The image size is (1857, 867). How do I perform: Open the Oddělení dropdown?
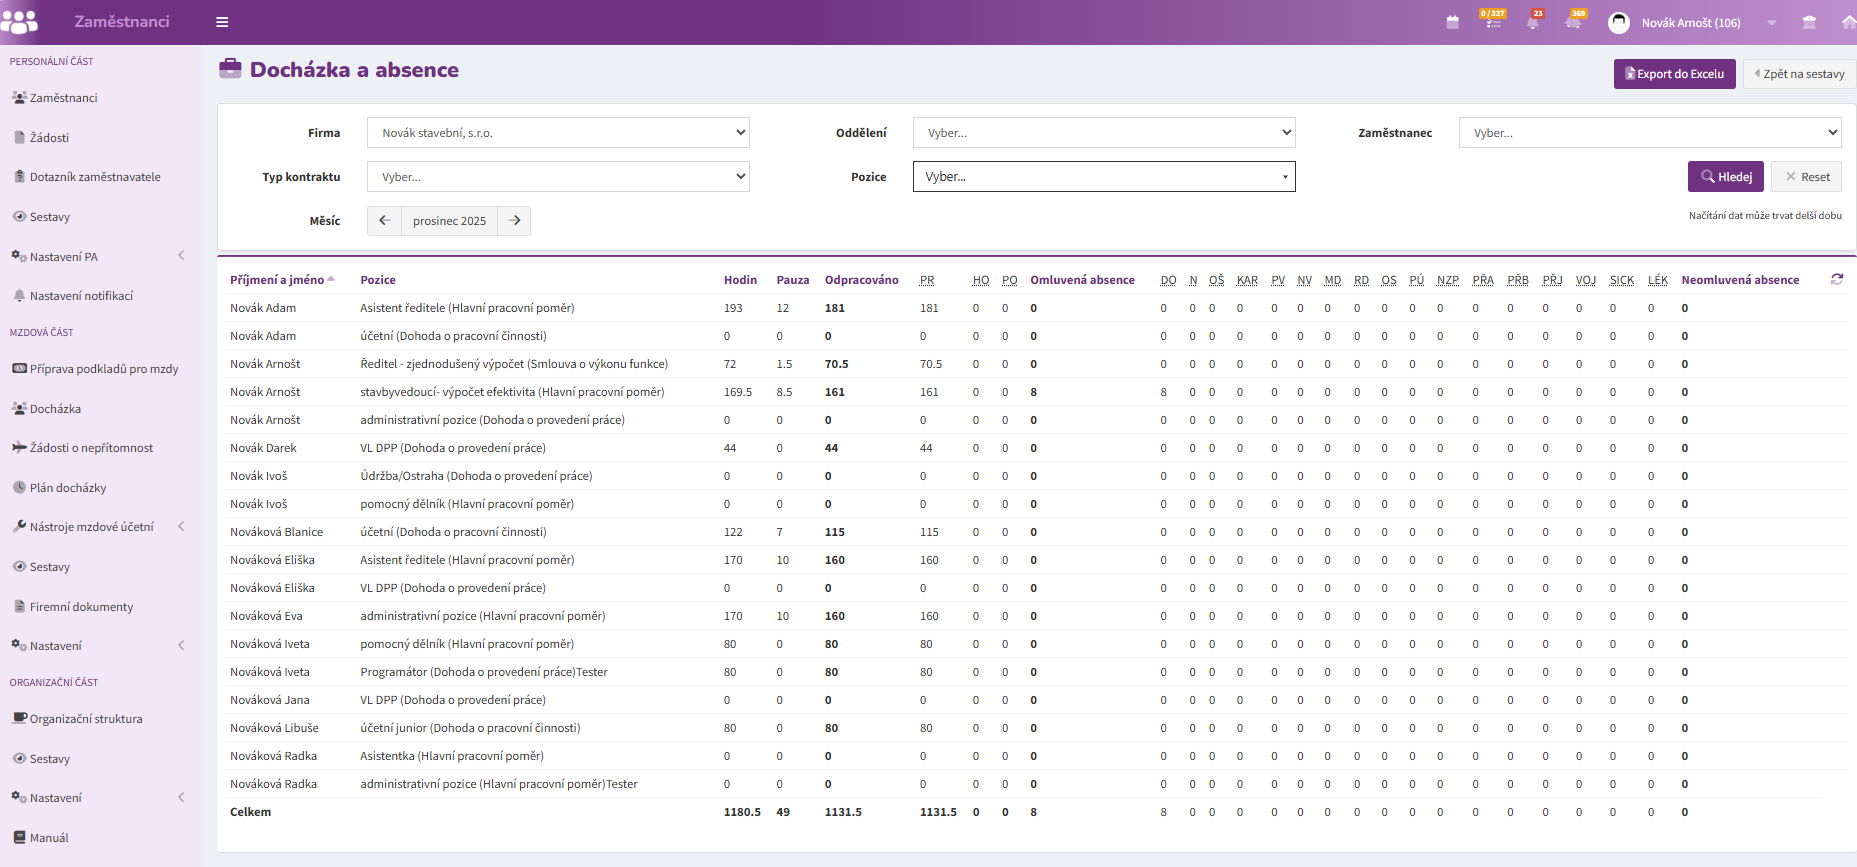click(1104, 133)
